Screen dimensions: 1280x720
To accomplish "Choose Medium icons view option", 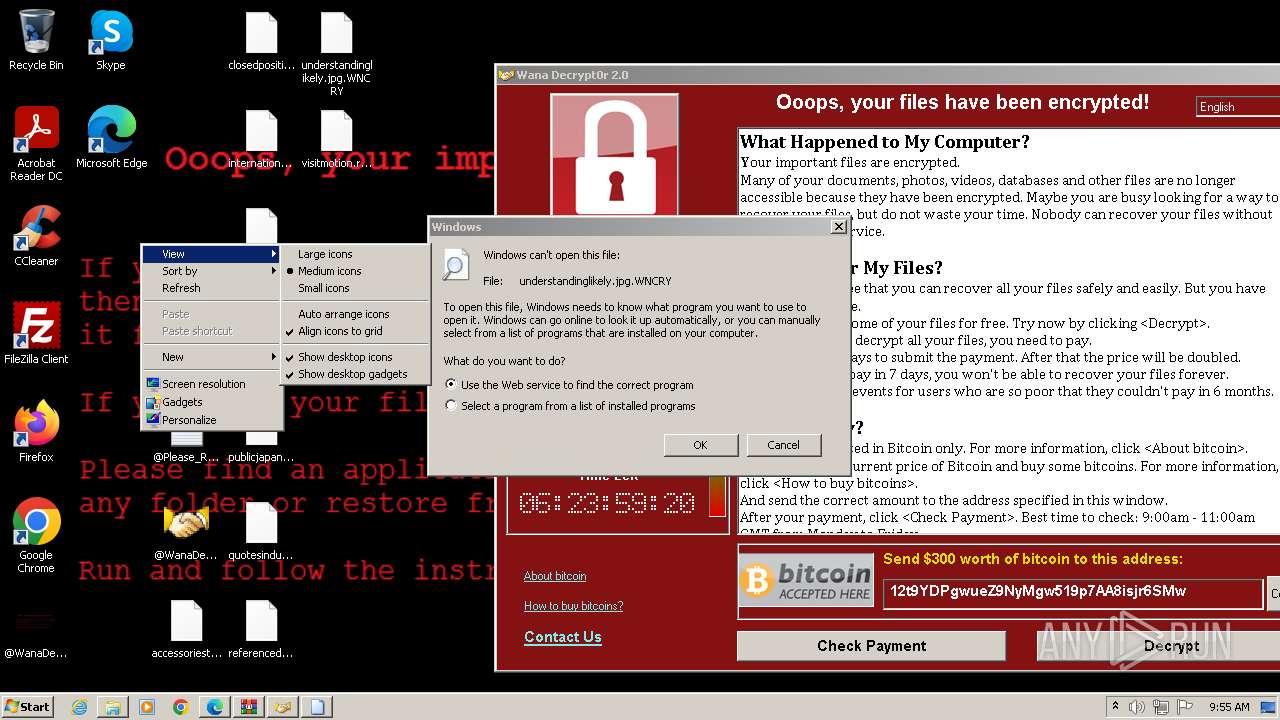I will coord(355,271).
